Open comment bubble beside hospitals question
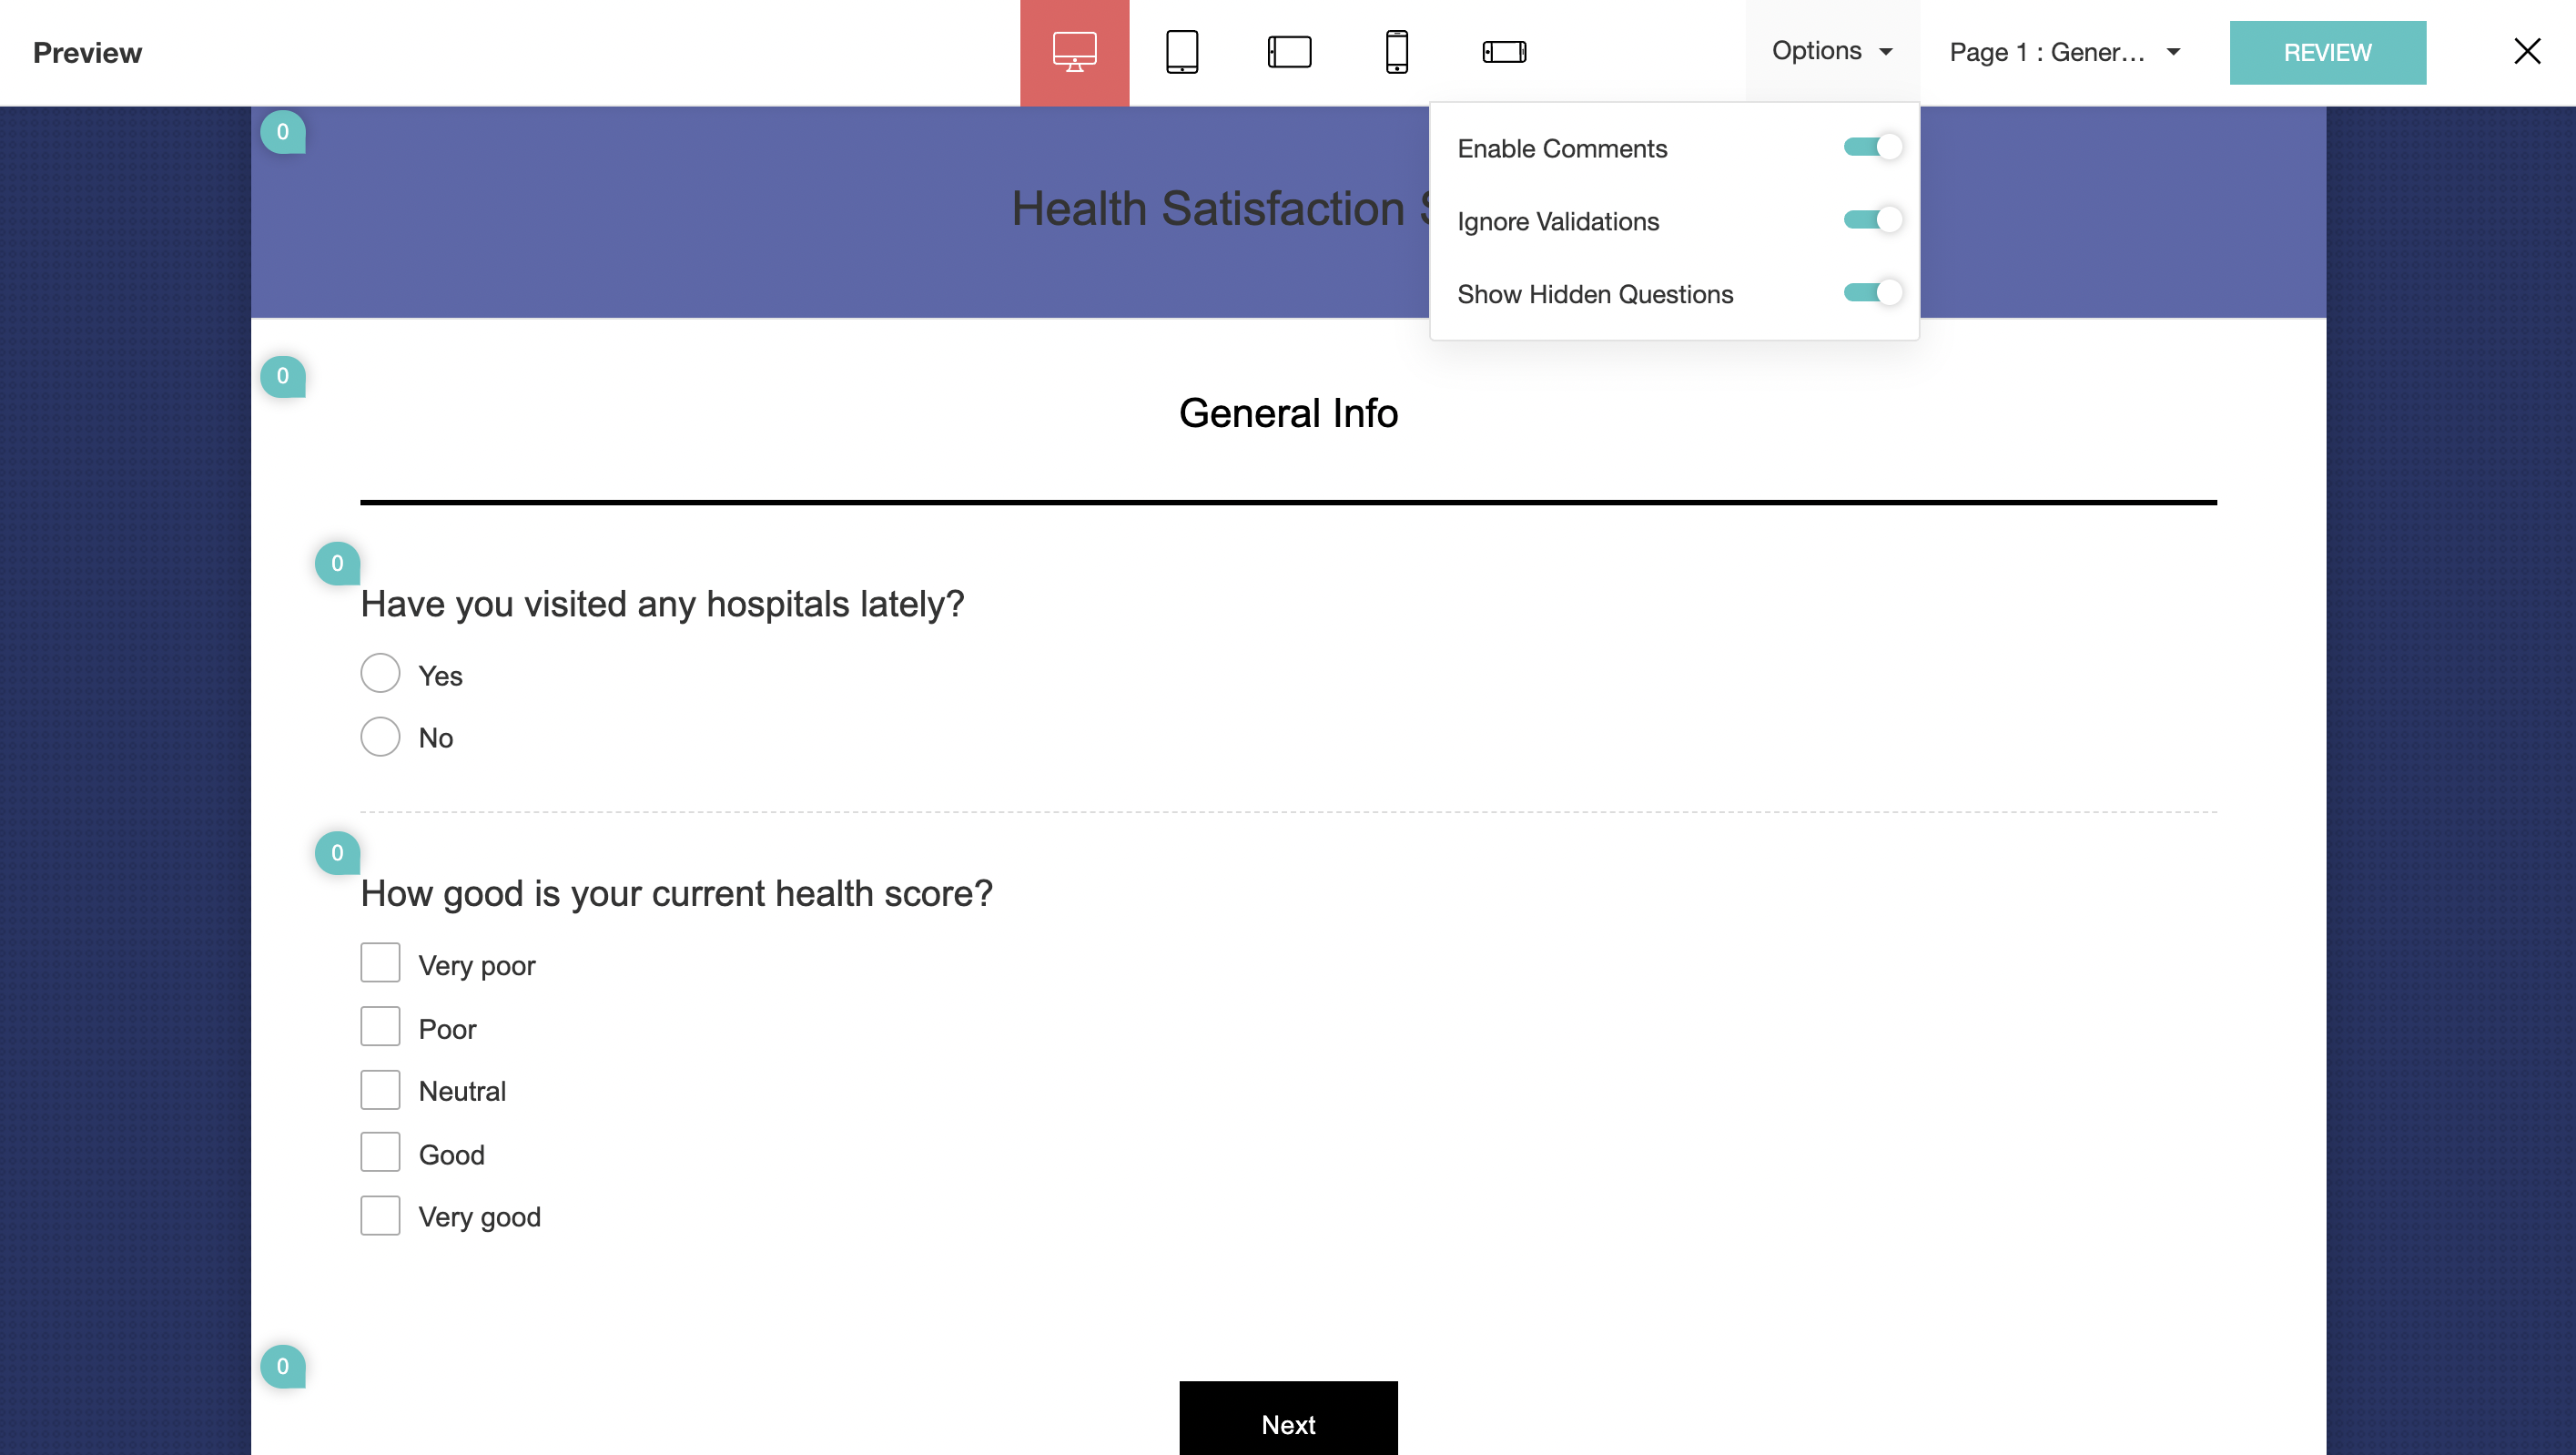 (x=337, y=564)
